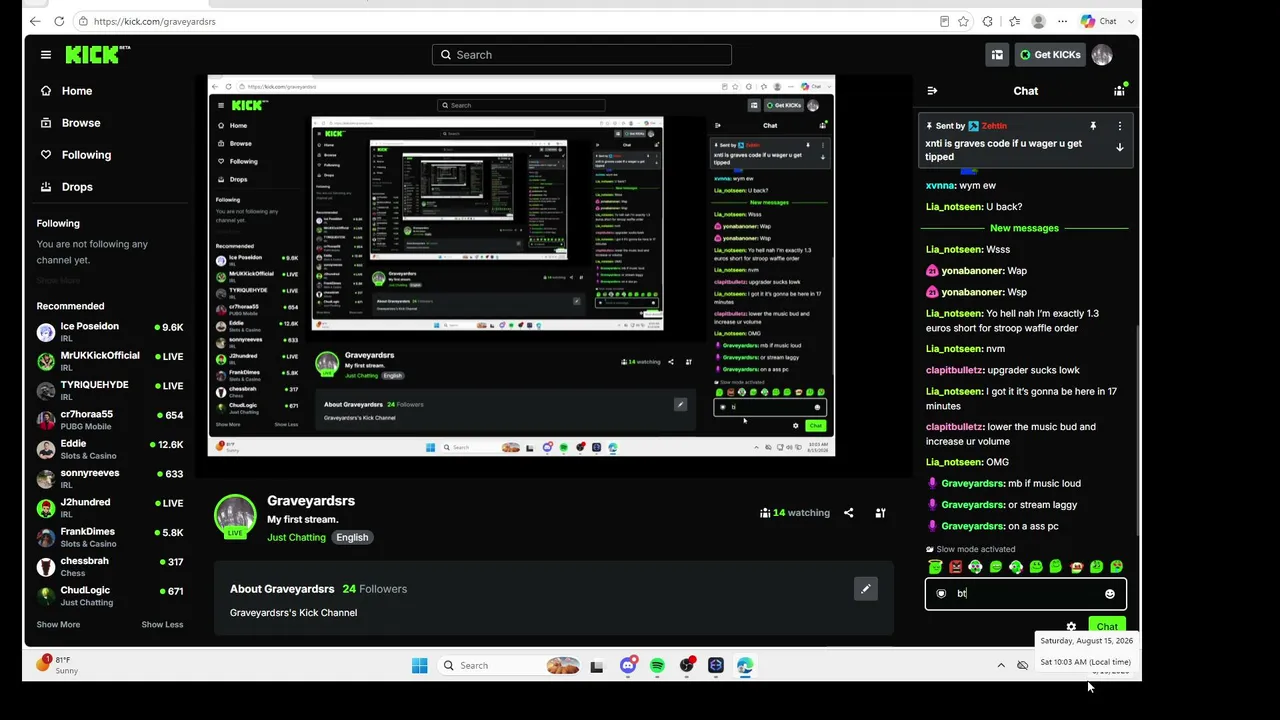The width and height of the screenshot is (1280, 720).
Task: Open the user profile avatar menu
Action: 1102,55
